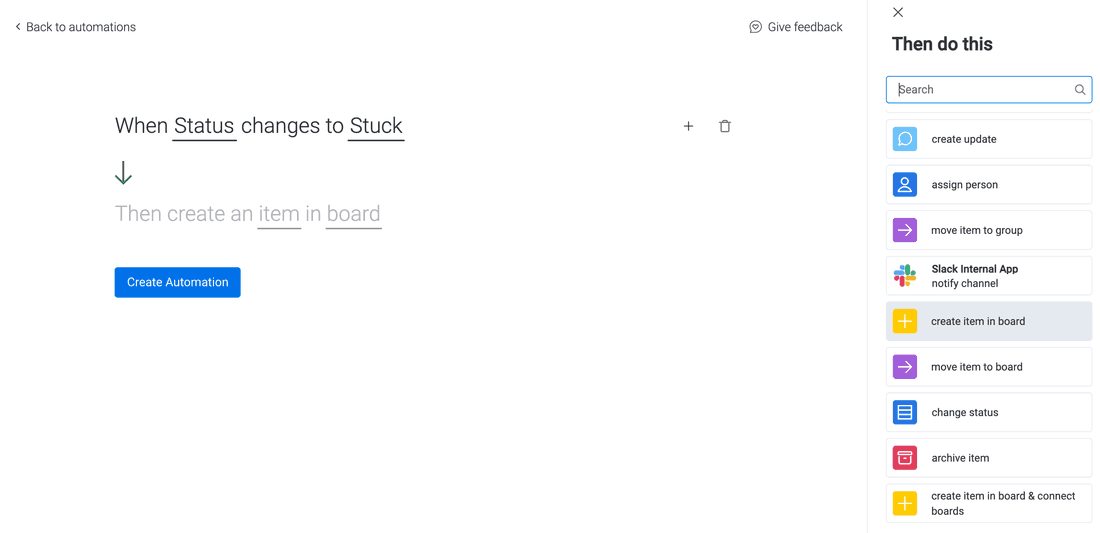
Task: Click the plus icon to add action
Action: pyautogui.click(x=688, y=126)
